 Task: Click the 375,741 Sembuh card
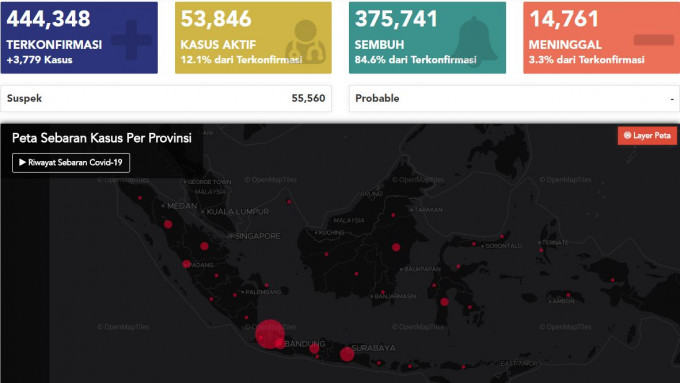tap(427, 38)
